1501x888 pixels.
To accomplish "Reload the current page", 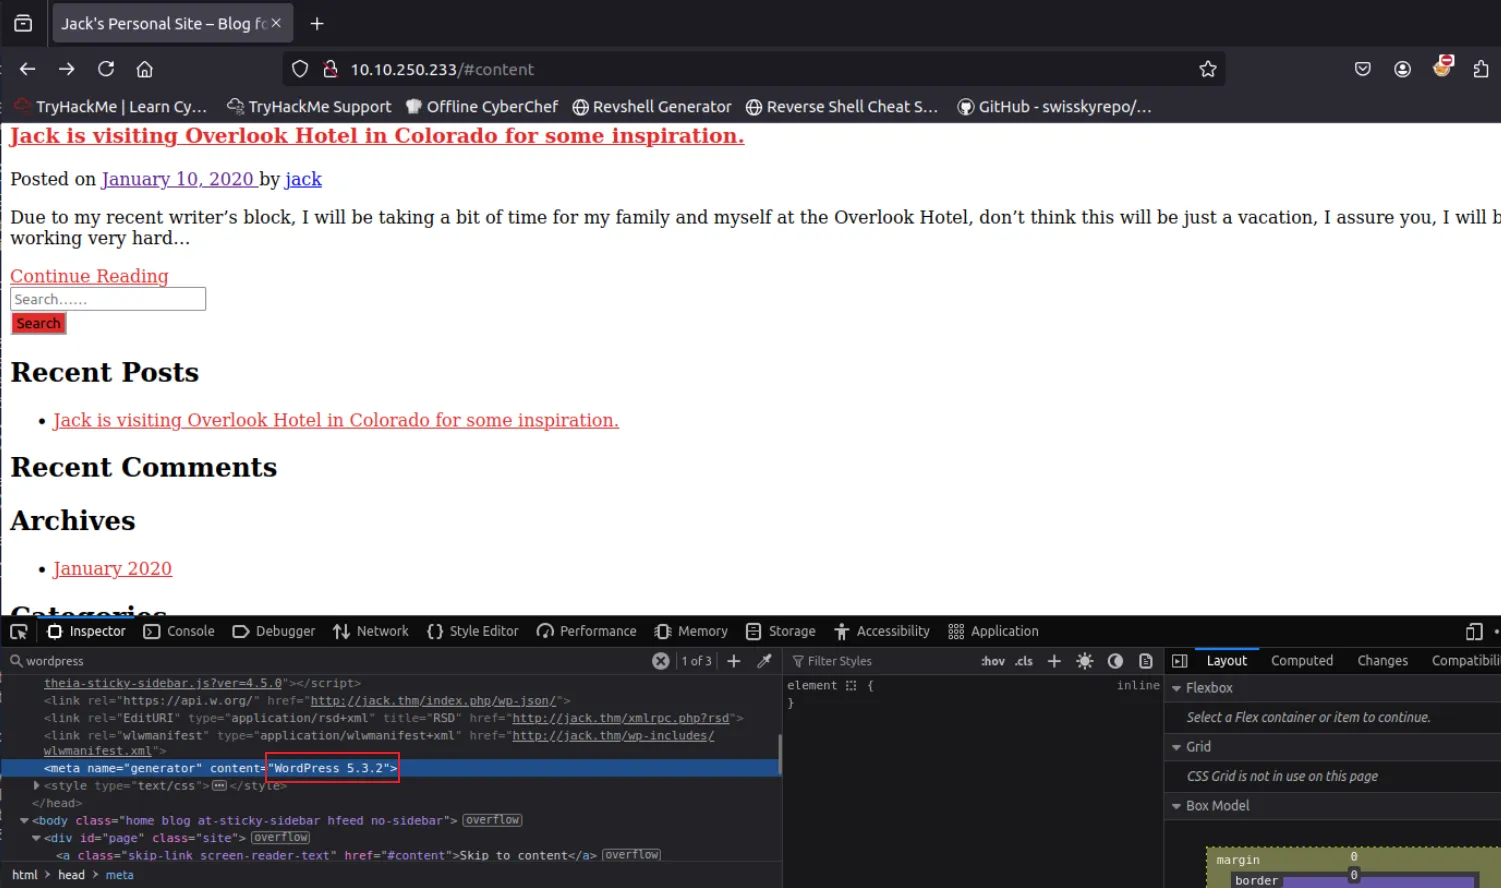I will pyautogui.click(x=106, y=69).
